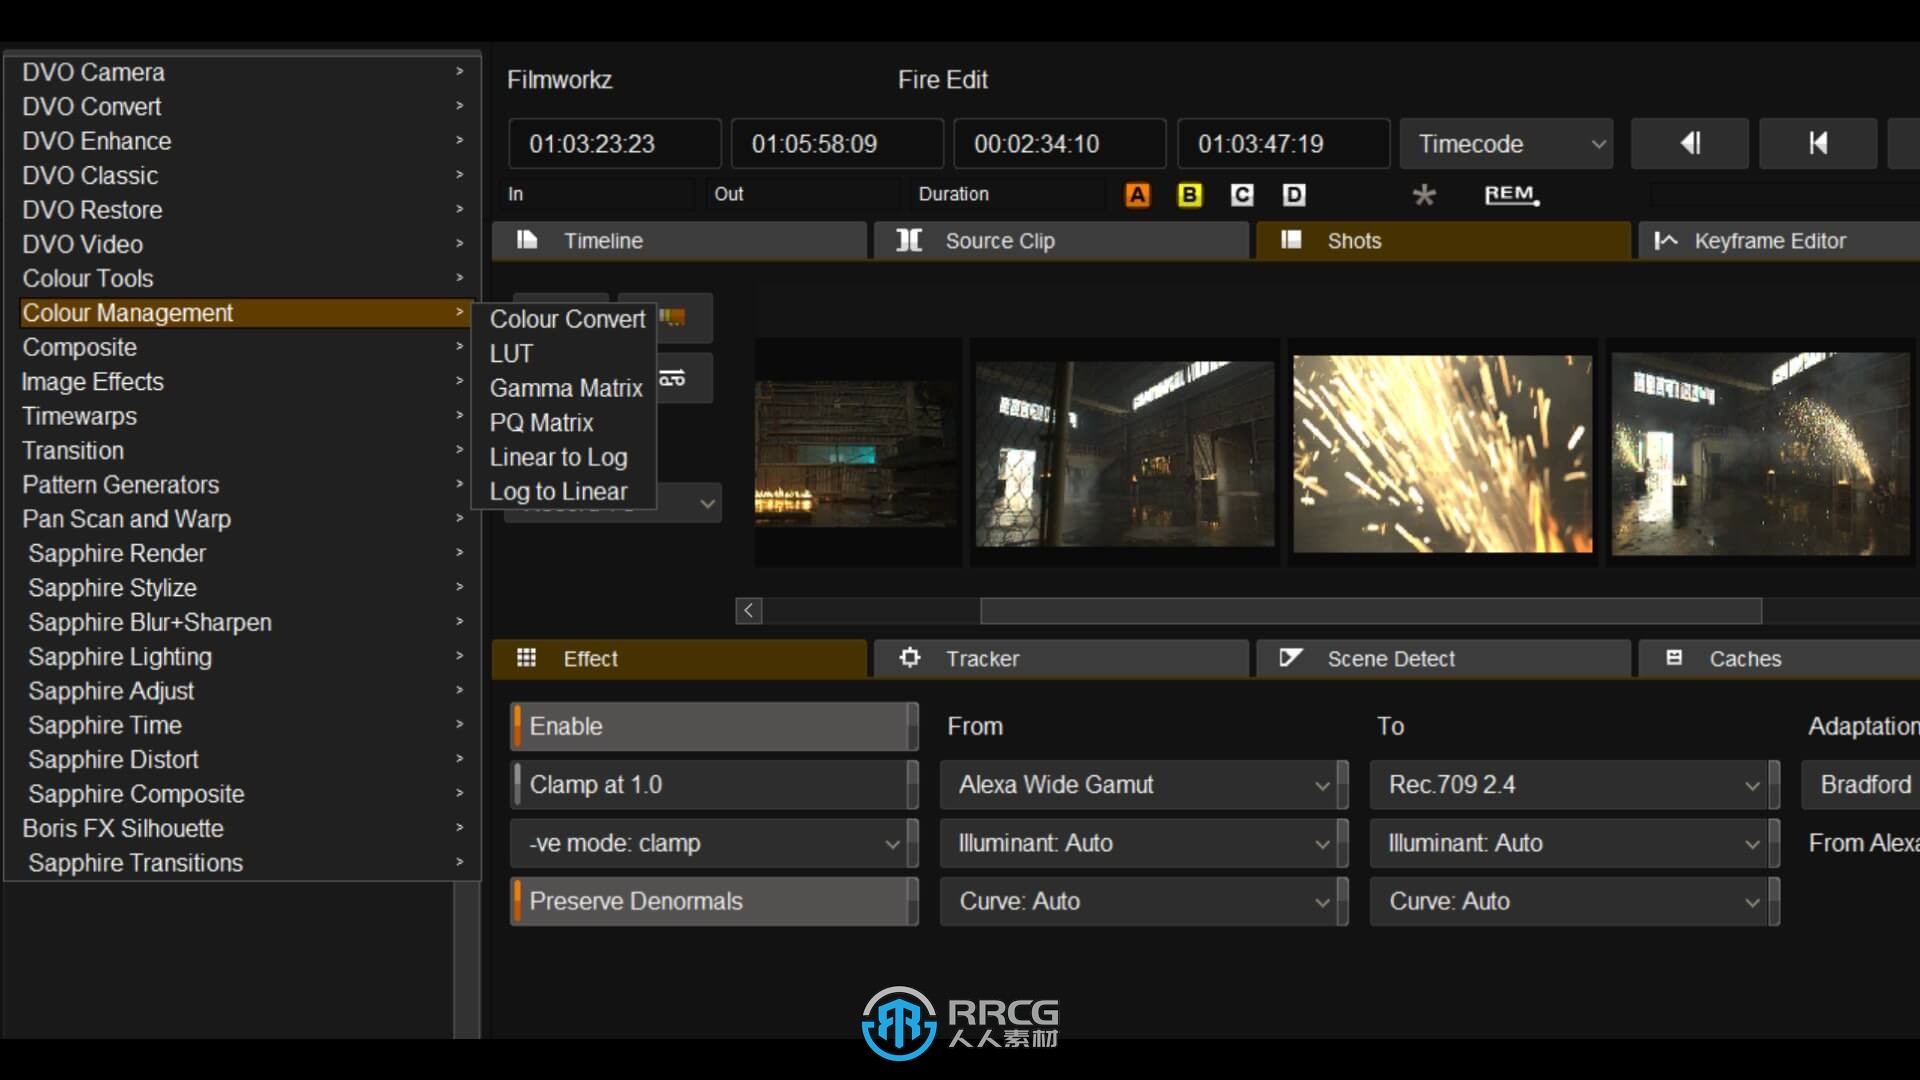Click the In timecode field 01:03:23:23

(x=614, y=144)
